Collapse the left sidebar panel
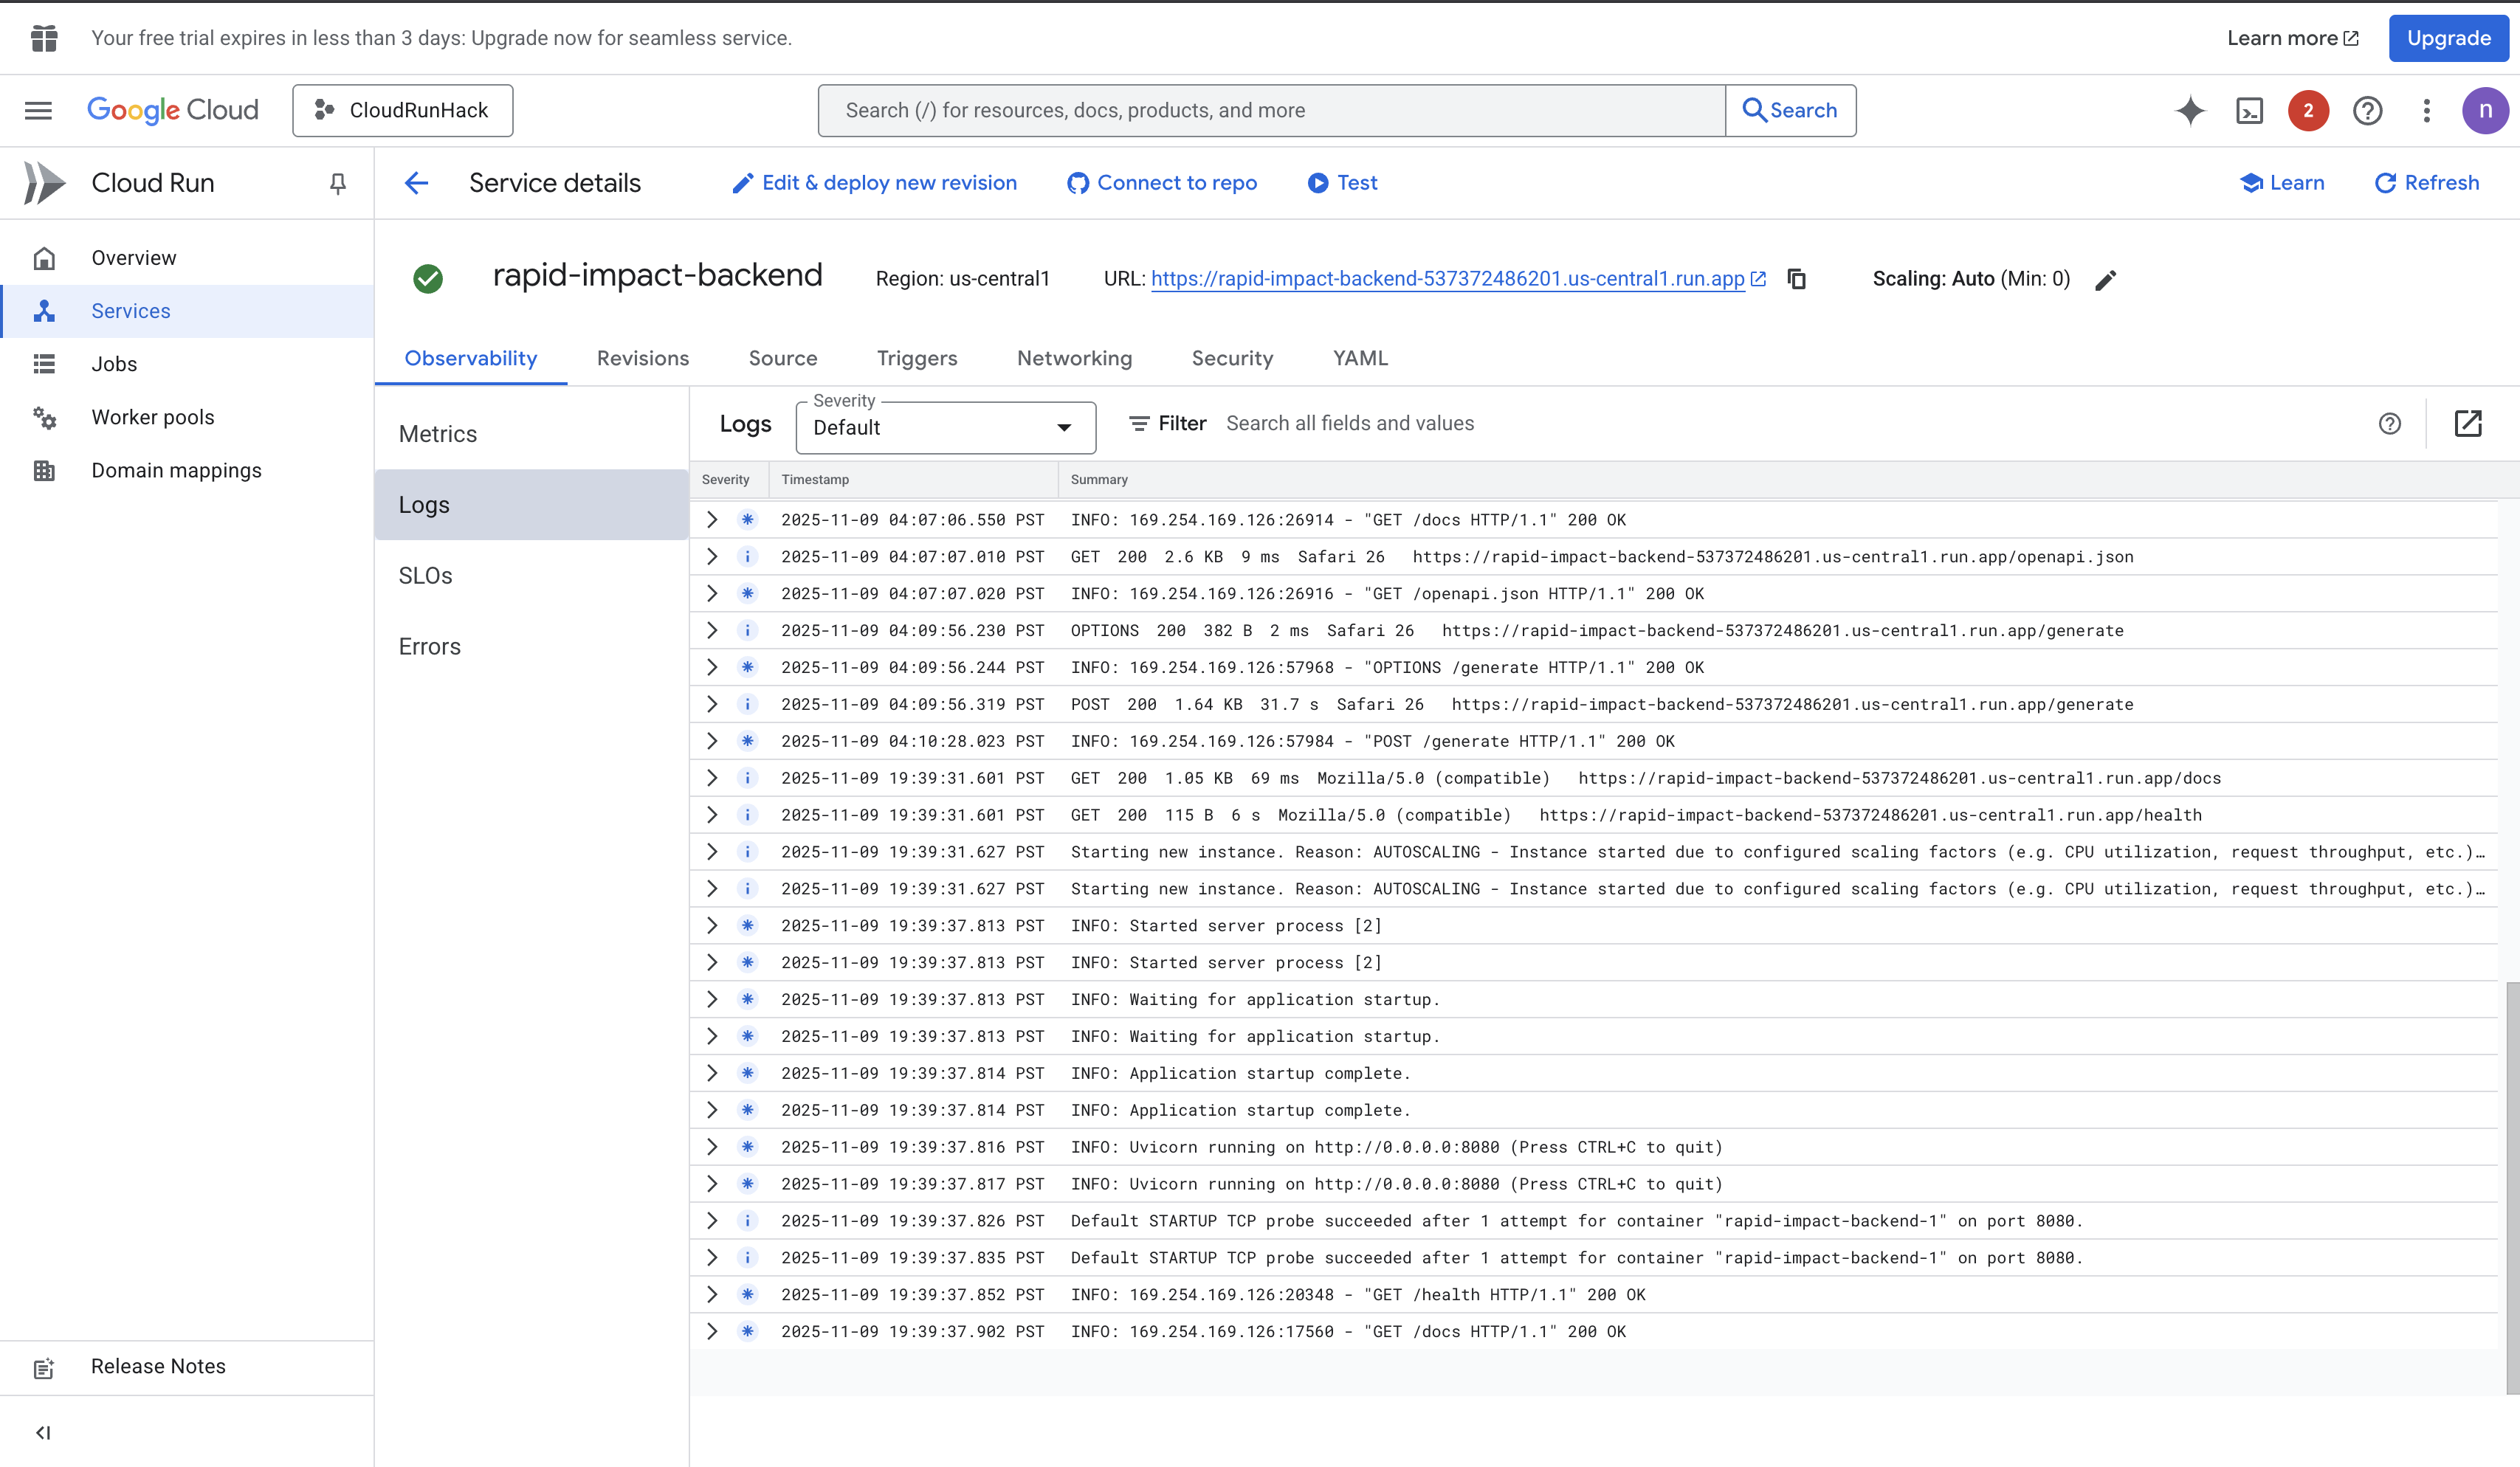 (x=43, y=1432)
